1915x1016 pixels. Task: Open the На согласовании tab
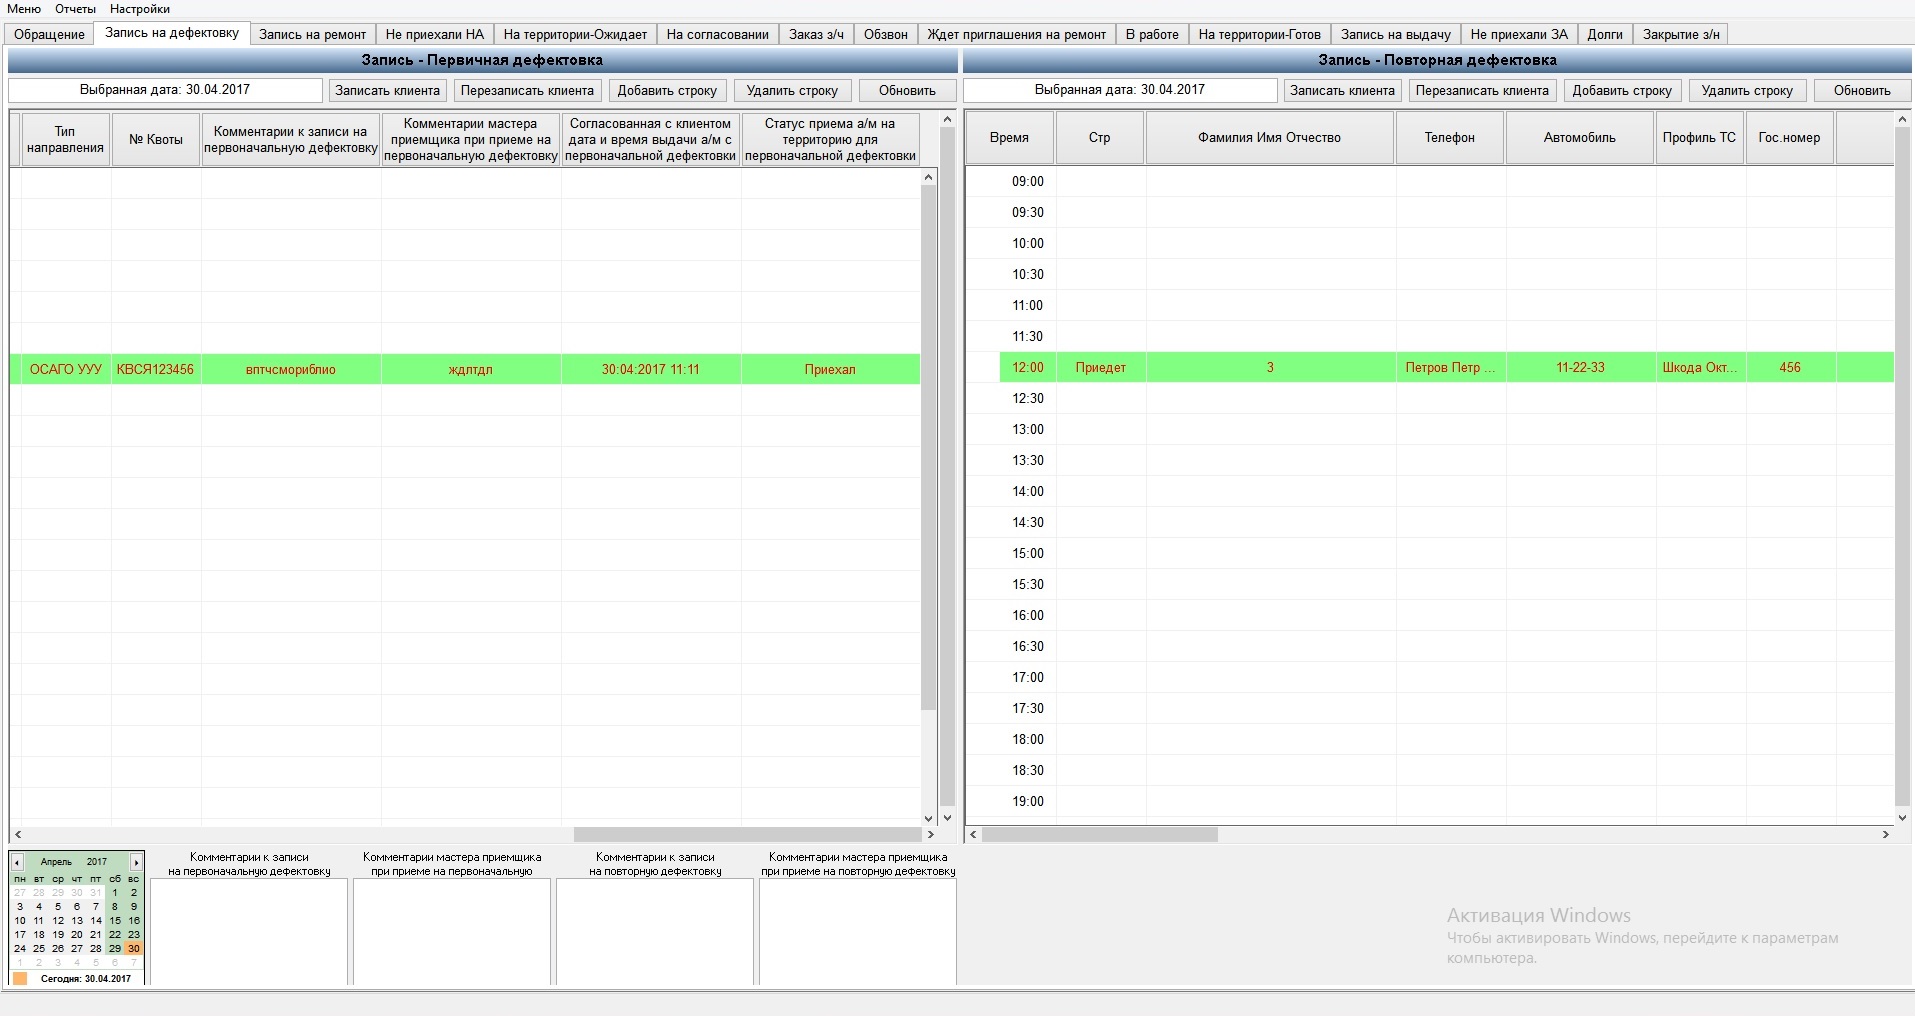tap(717, 34)
